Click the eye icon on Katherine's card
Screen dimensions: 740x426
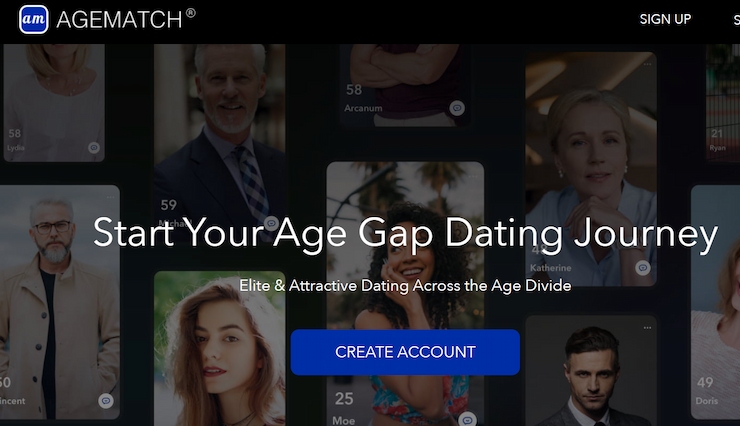tap(642, 268)
